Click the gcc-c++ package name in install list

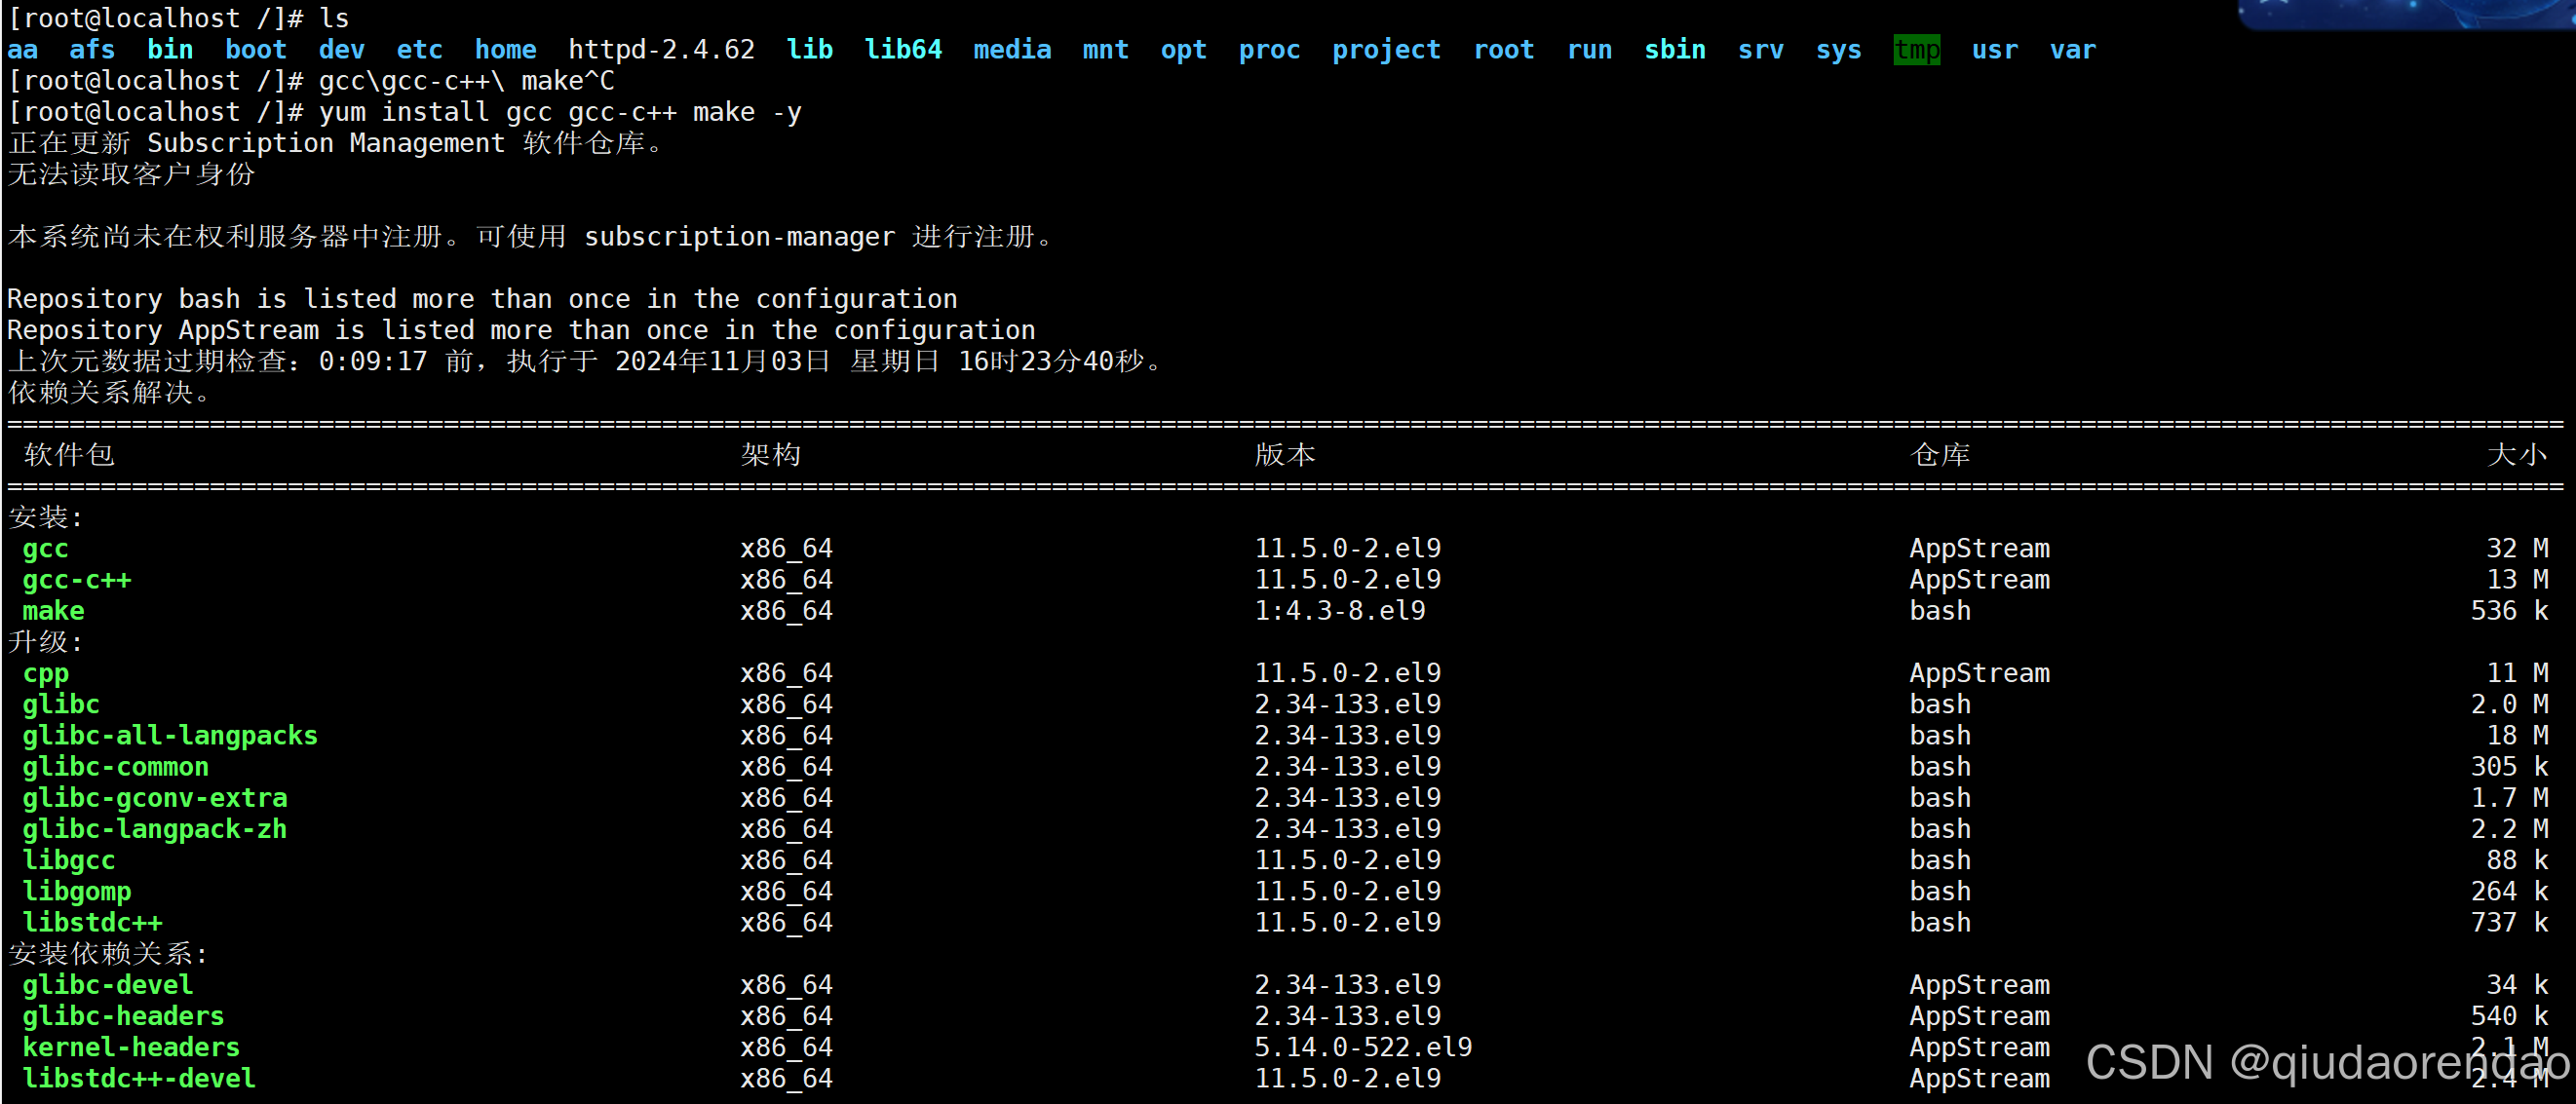point(77,580)
